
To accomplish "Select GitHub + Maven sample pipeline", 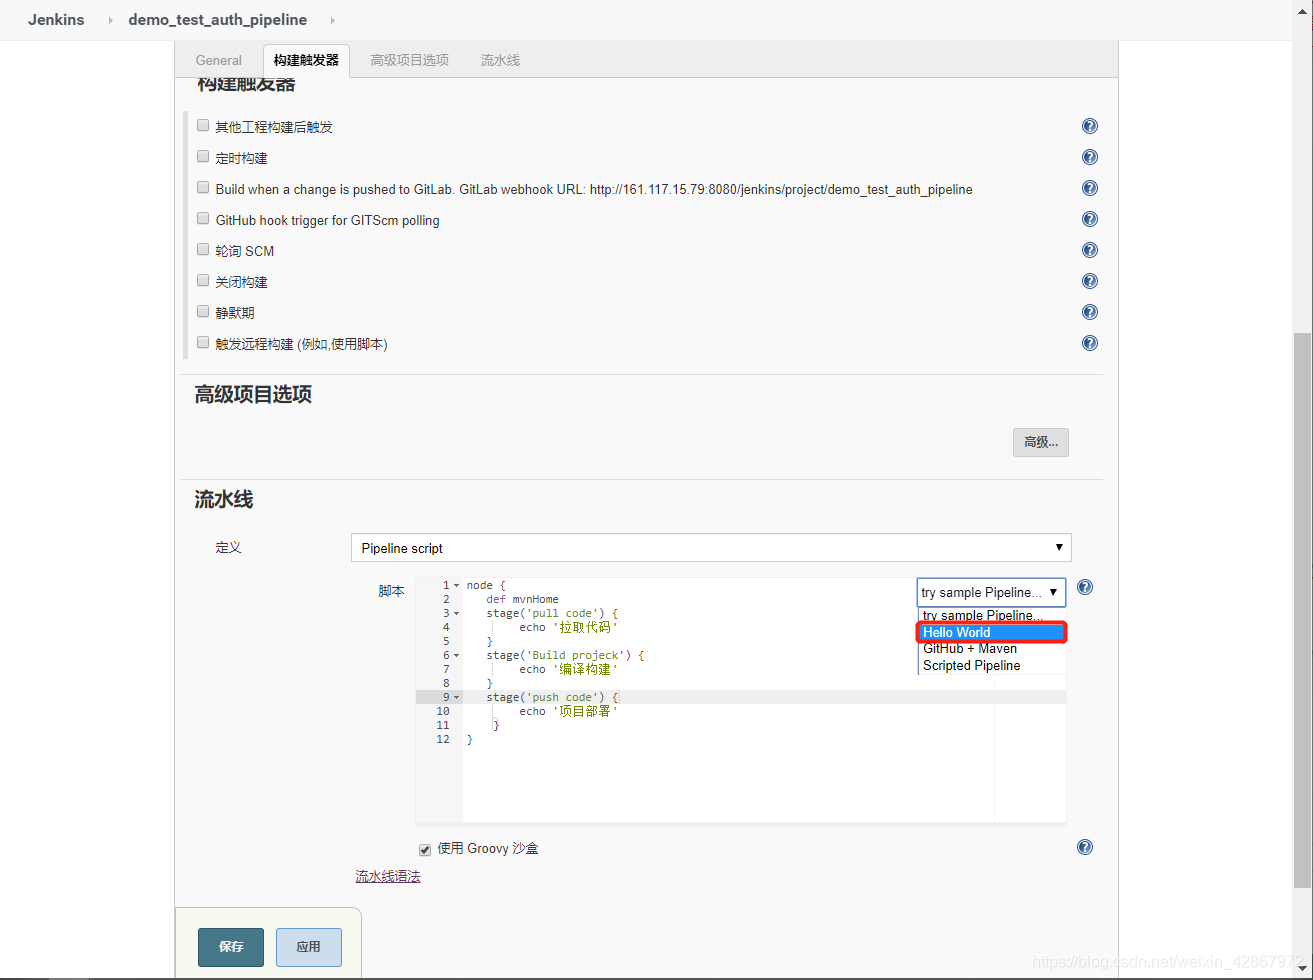I will pos(992,649).
